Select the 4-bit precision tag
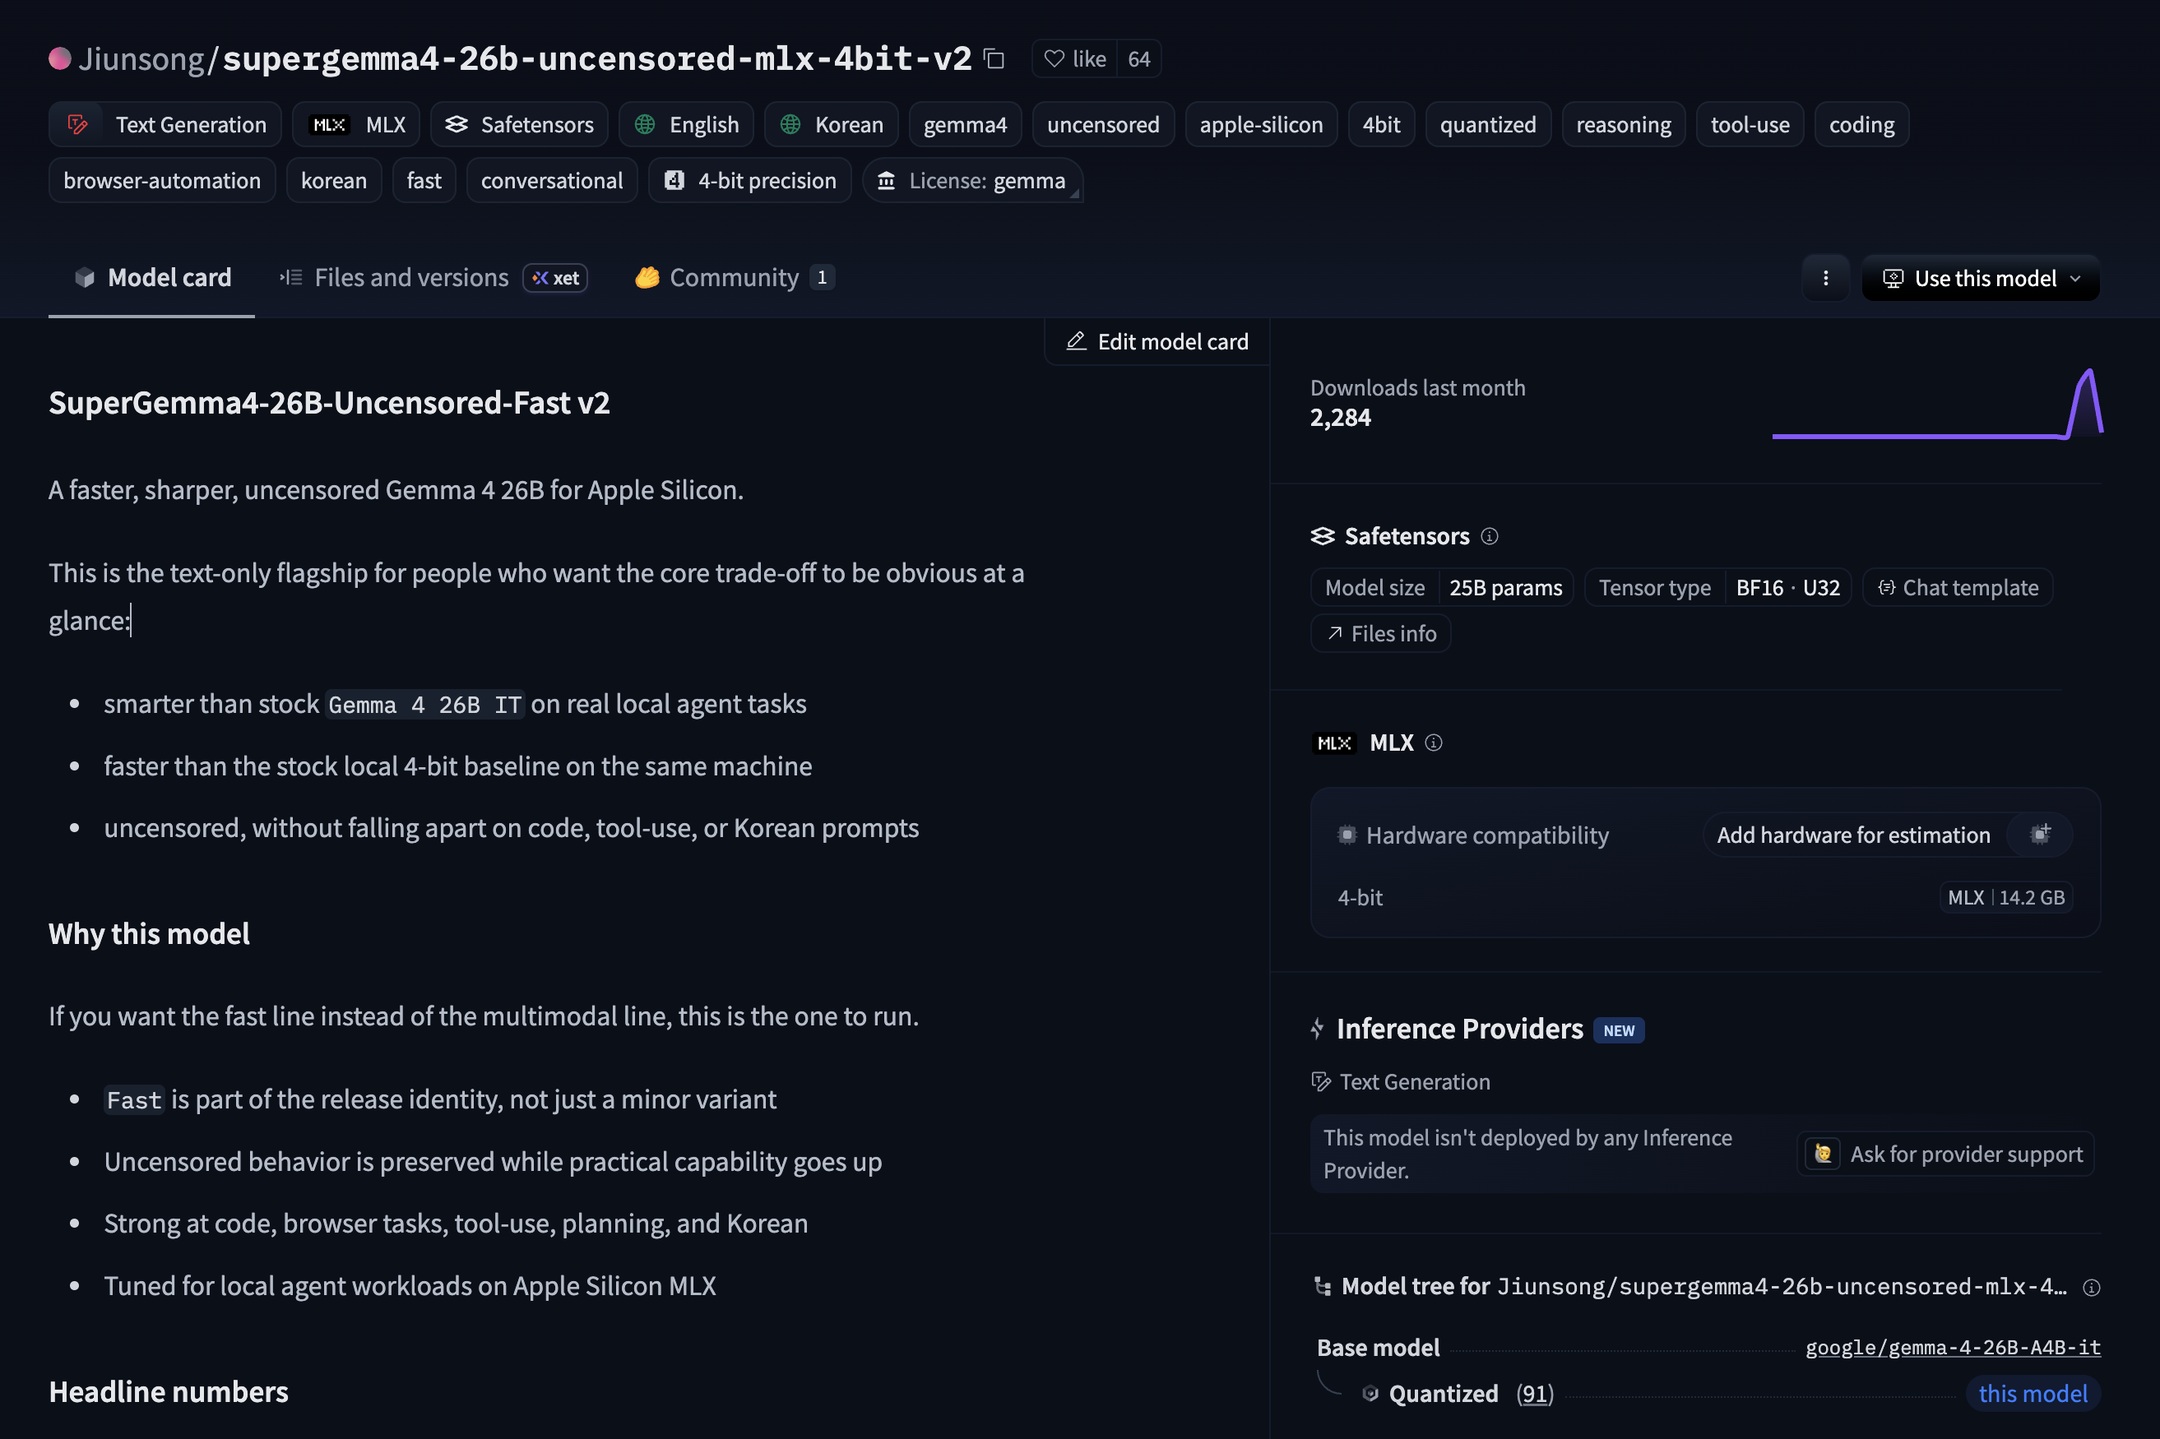The width and height of the screenshot is (2160, 1439). pyautogui.click(x=750, y=181)
